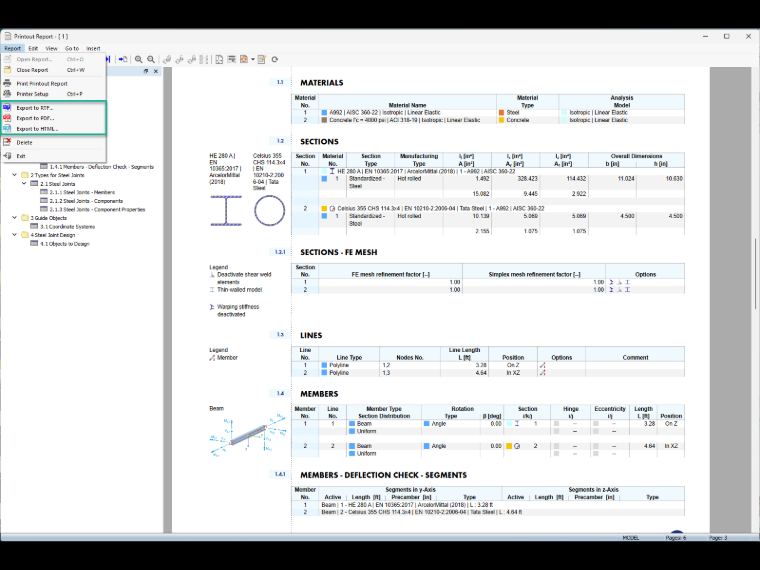Click the edit report note icon with star
Image resolution: width=760 pixels, height=570 pixels.
click(x=262, y=59)
